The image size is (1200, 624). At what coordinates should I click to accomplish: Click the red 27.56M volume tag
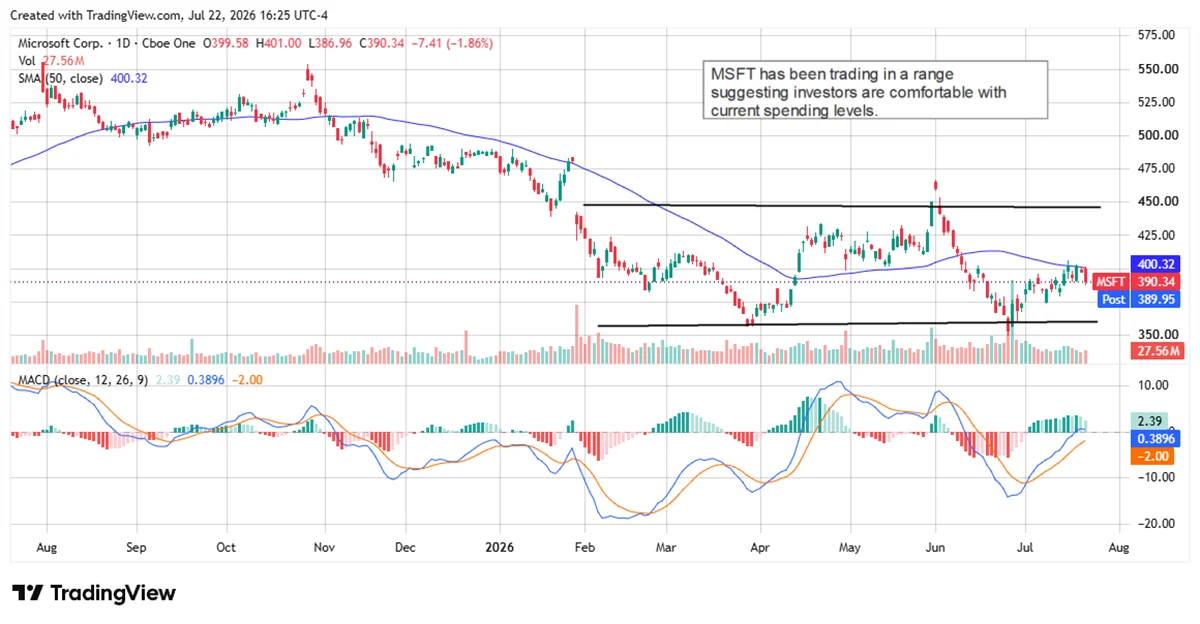tap(1159, 351)
